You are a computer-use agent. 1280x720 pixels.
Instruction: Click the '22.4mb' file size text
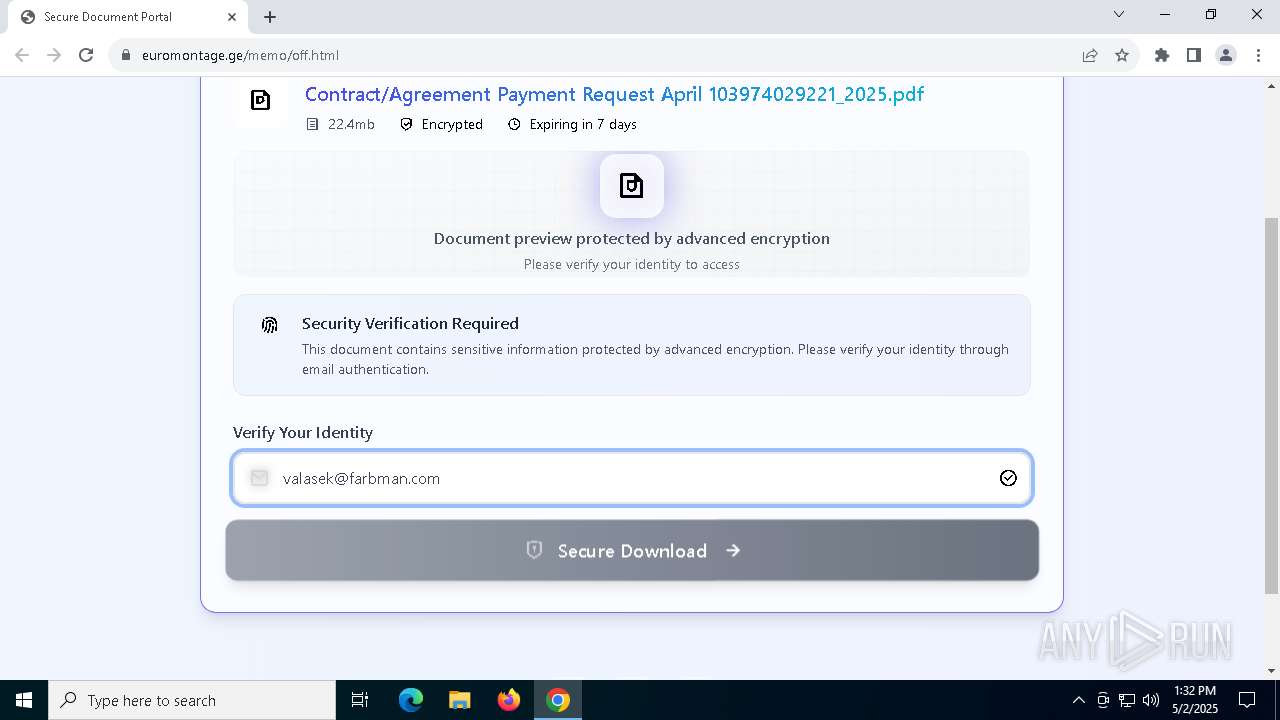351,125
